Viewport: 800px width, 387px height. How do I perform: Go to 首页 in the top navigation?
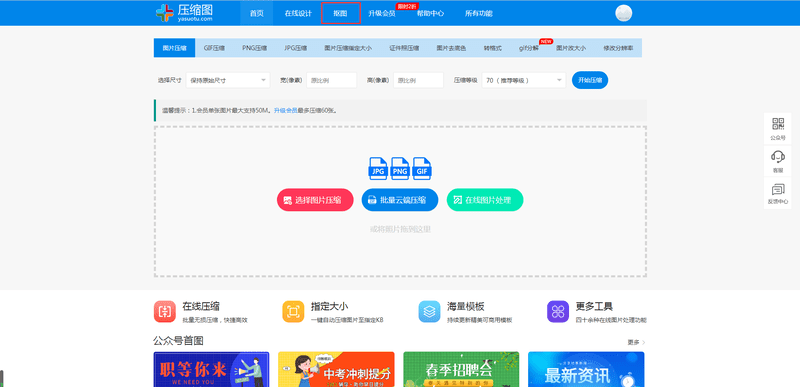[257, 13]
